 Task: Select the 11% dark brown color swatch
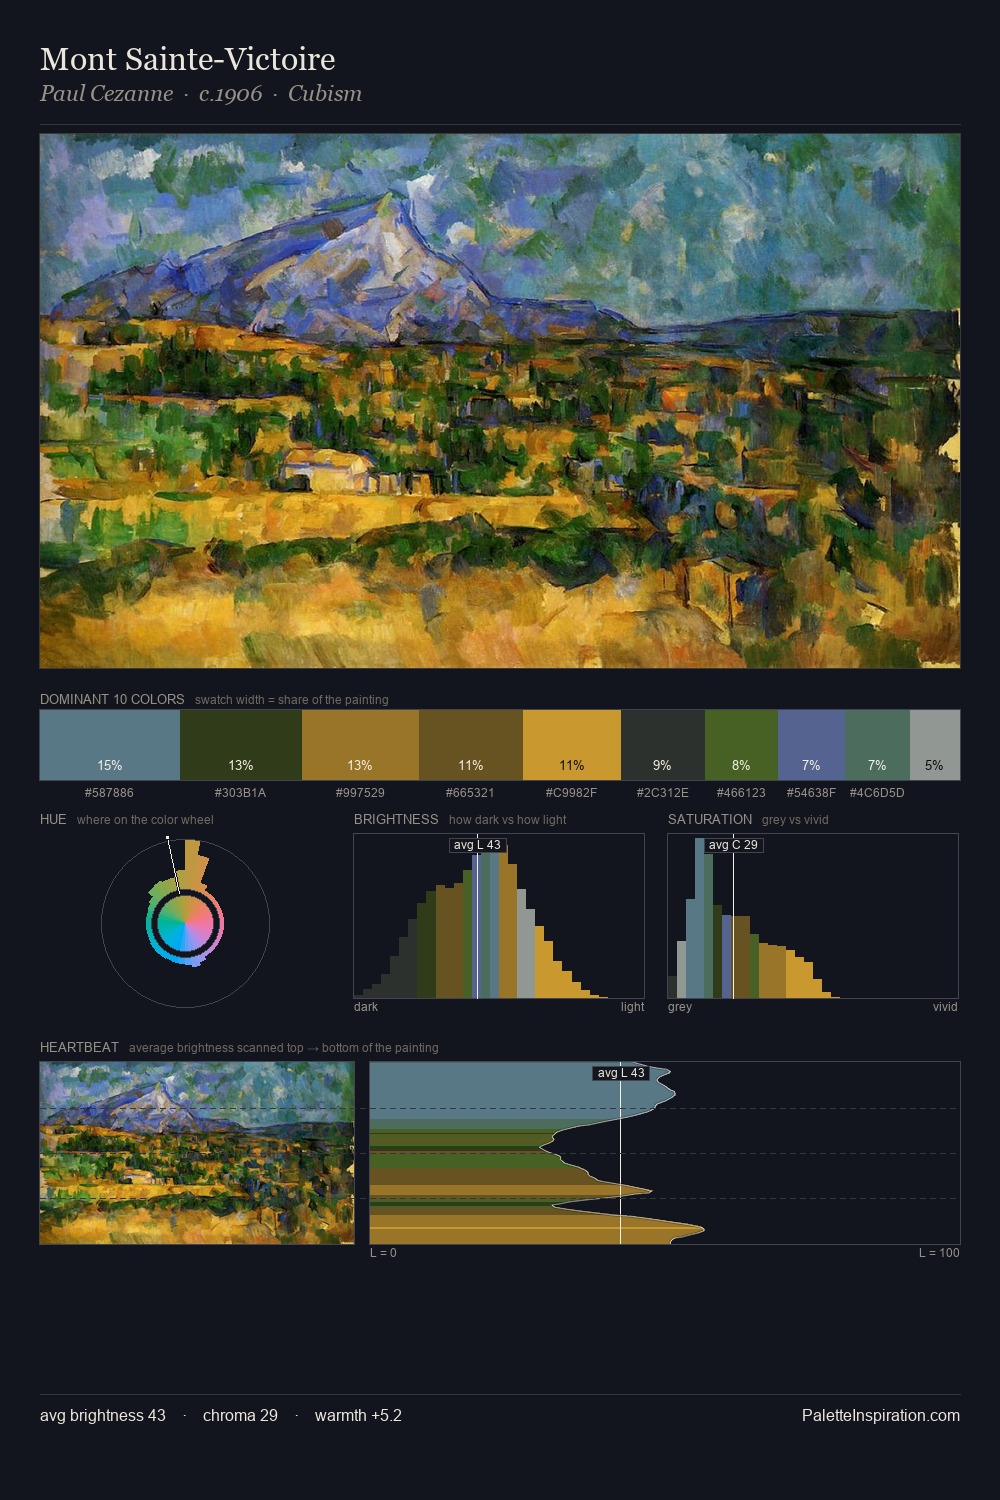pos(471,745)
